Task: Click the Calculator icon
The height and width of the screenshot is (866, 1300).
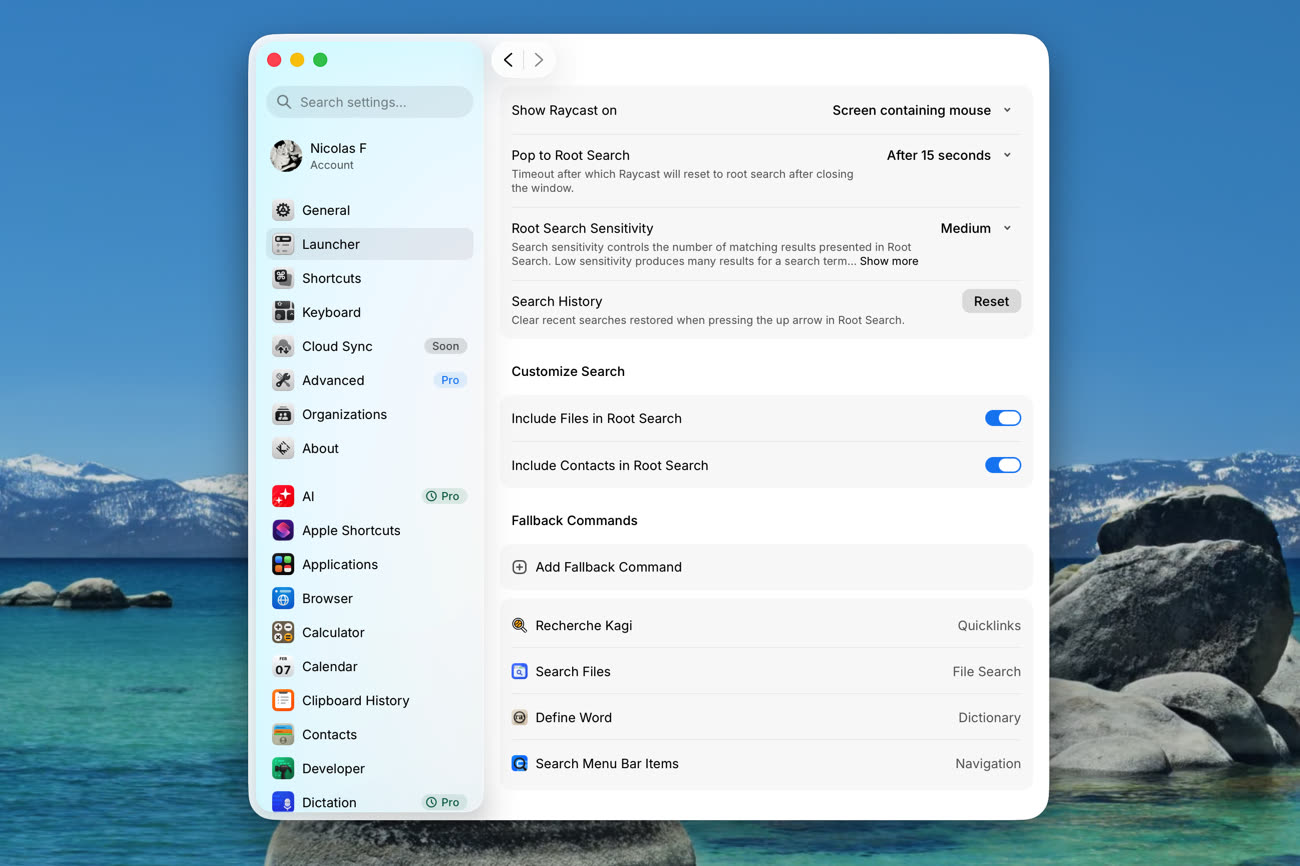Action: (283, 632)
